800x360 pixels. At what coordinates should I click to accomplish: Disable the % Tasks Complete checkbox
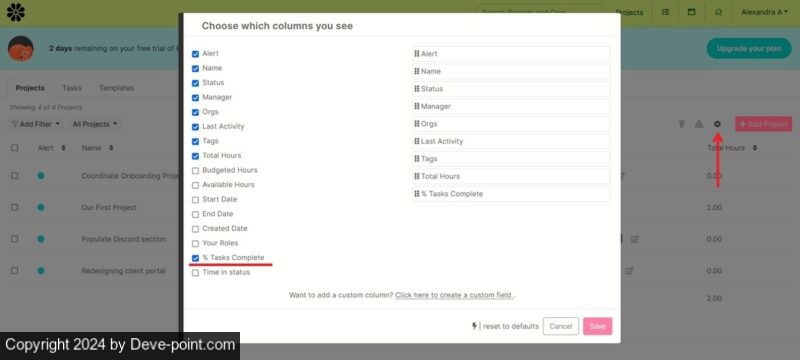[x=195, y=258]
